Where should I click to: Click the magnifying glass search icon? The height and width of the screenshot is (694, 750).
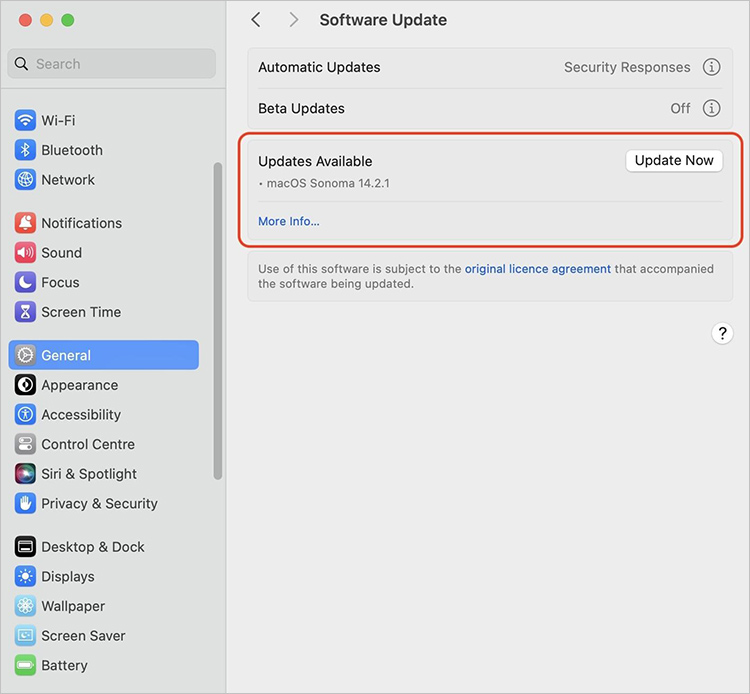coord(21,64)
